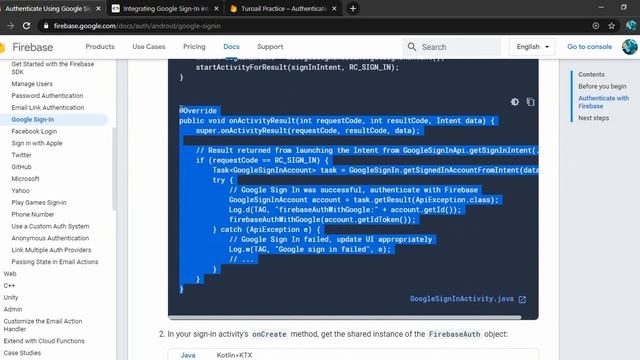Open Twitter in sidebar
Viewport: 640px width, 360px height.
tap(21, 155)
